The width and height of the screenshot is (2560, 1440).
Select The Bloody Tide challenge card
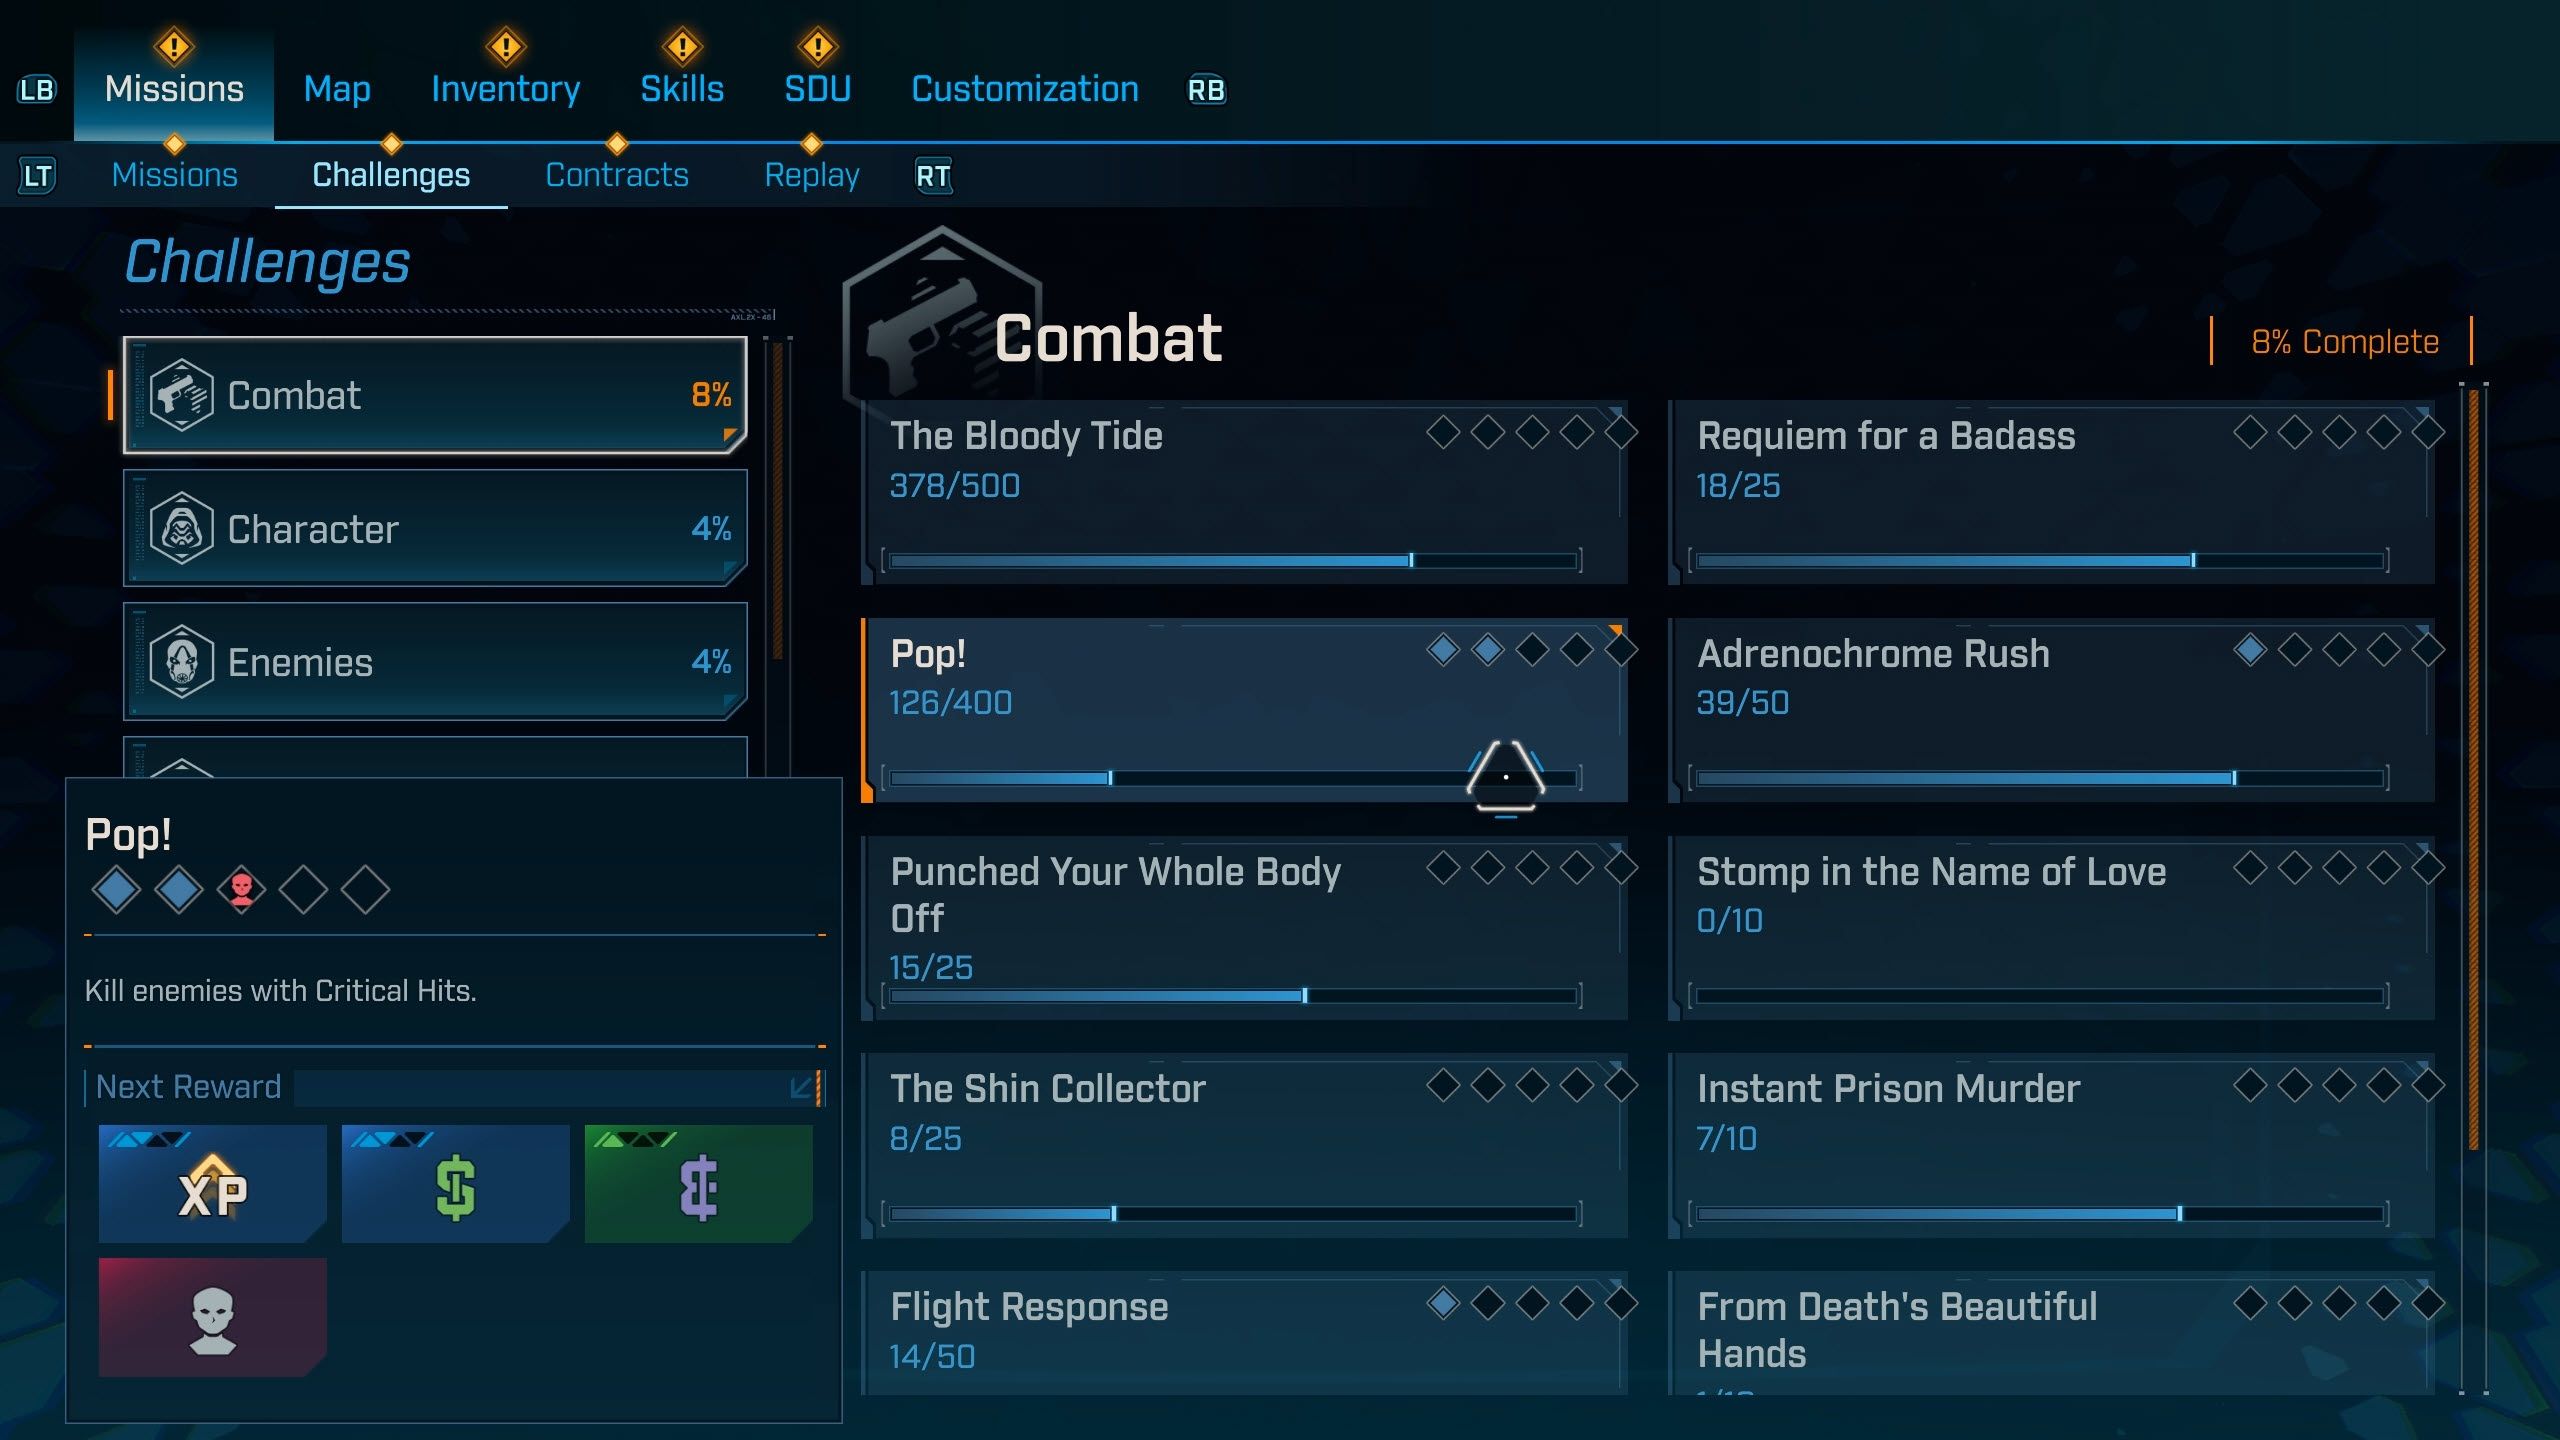(1244, 492)
